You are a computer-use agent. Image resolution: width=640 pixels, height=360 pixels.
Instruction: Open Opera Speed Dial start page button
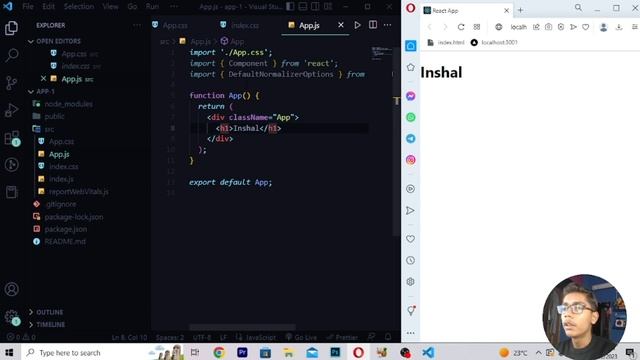477,27
